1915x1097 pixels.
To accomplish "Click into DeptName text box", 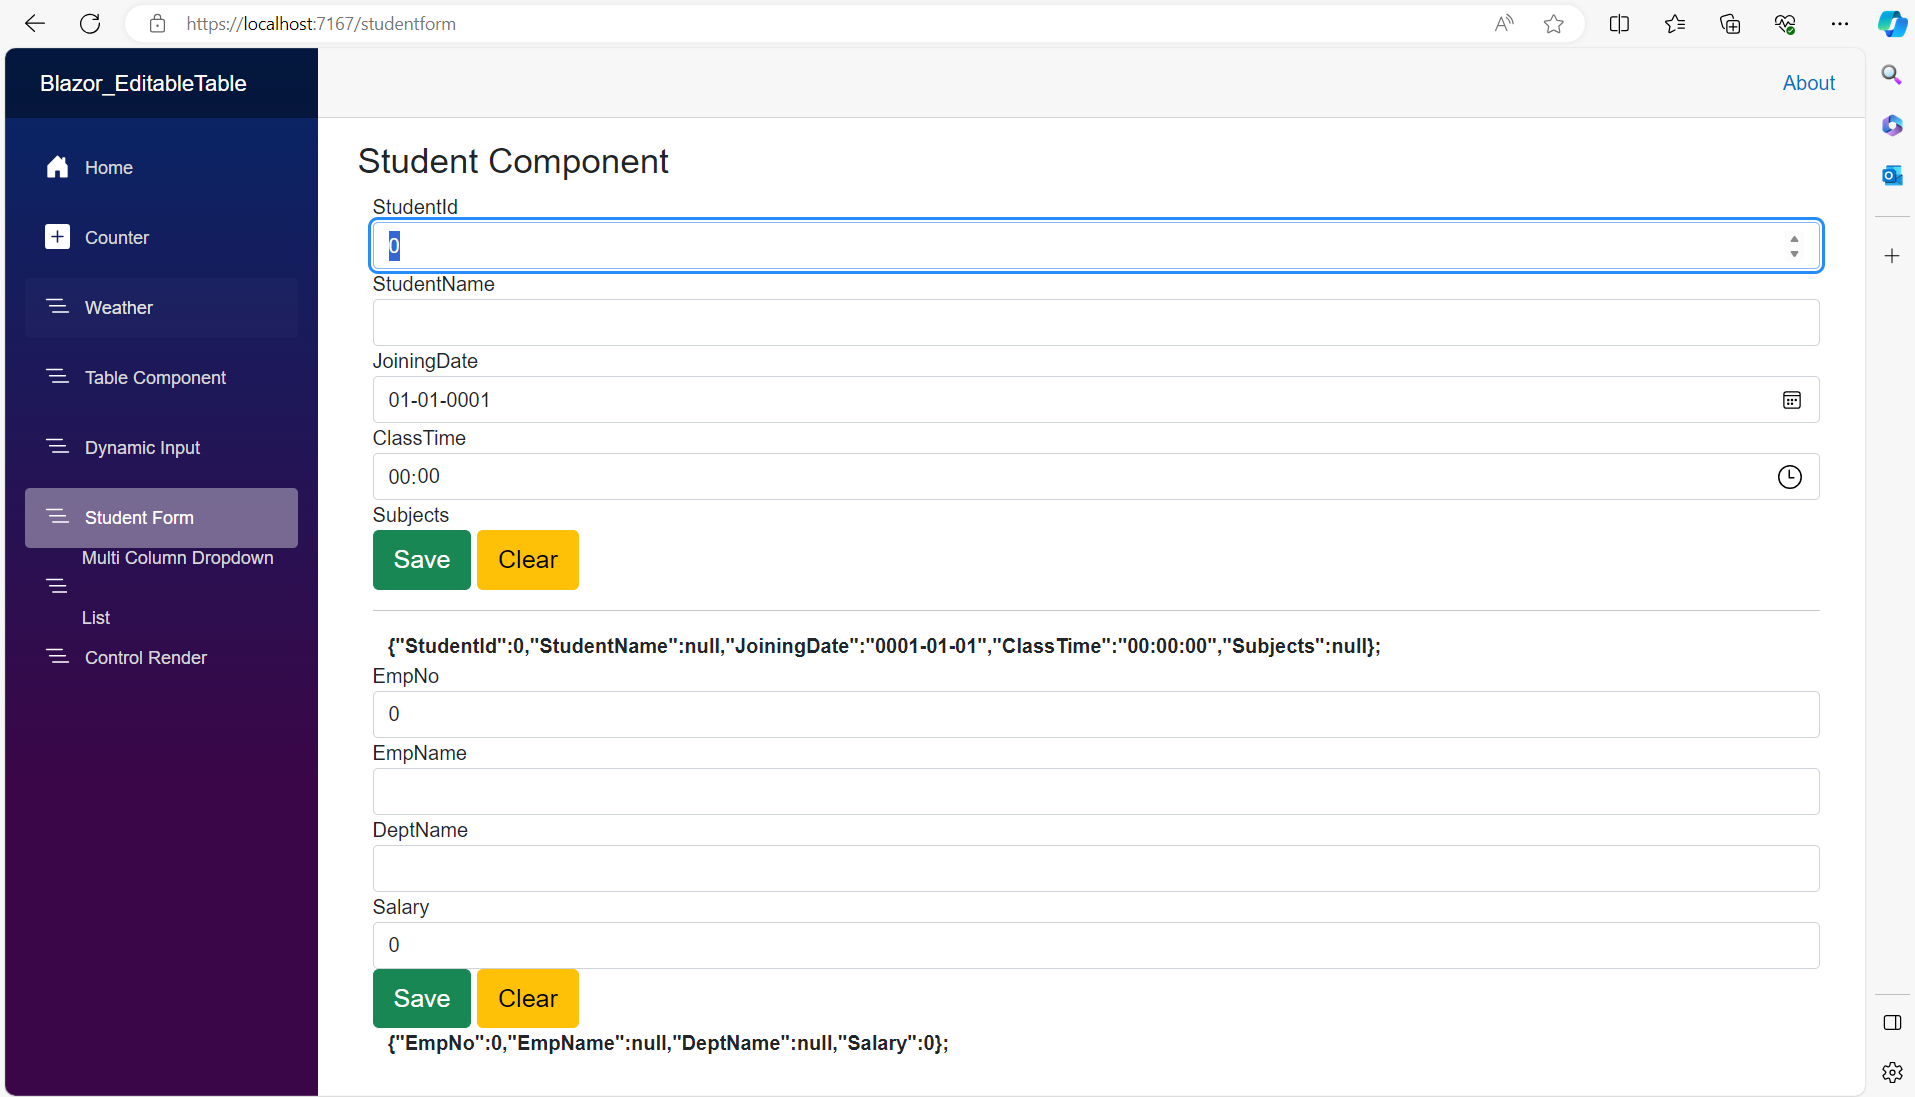I will click(1095, 869).
